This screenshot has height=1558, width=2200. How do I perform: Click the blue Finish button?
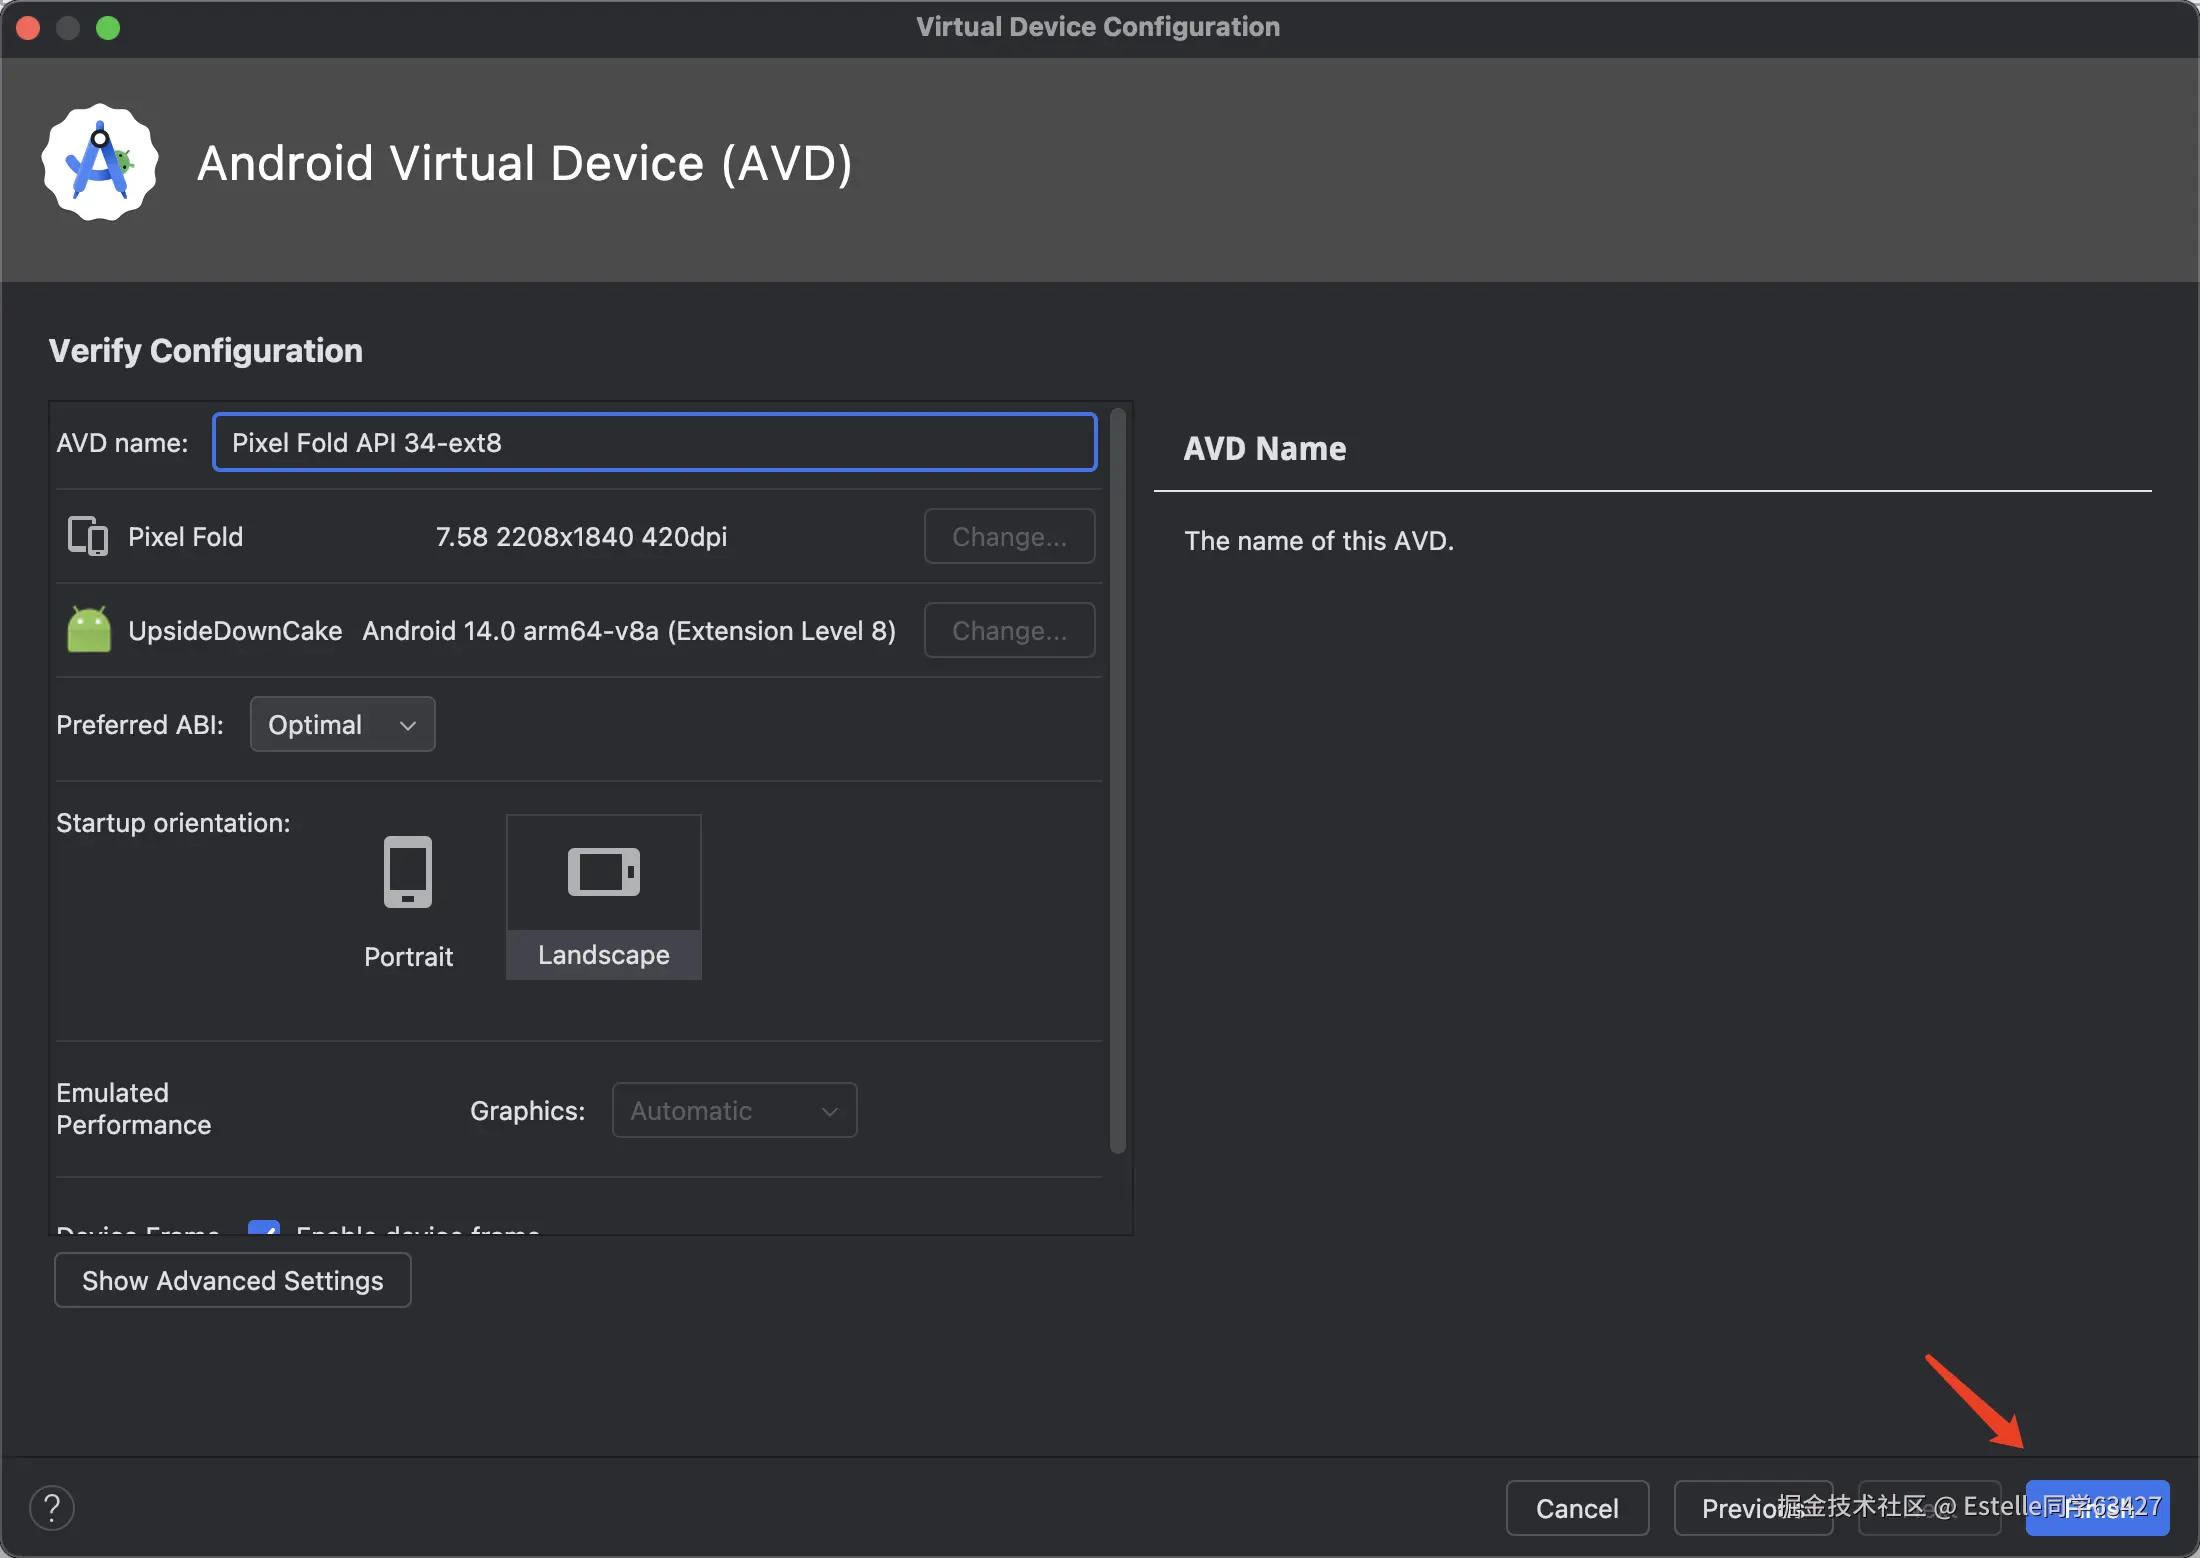pos(2097,1507)
